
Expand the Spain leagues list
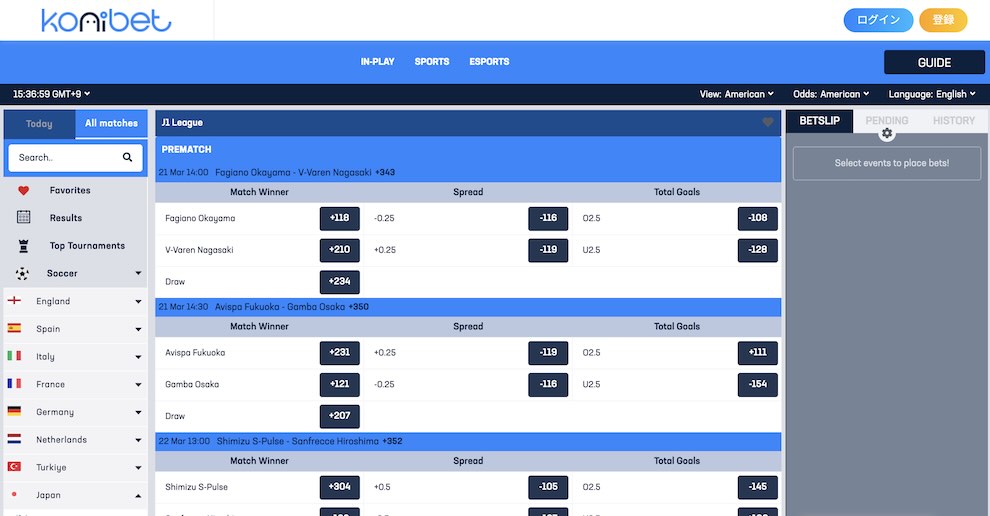pyautogui.click(x=138, y=329)
